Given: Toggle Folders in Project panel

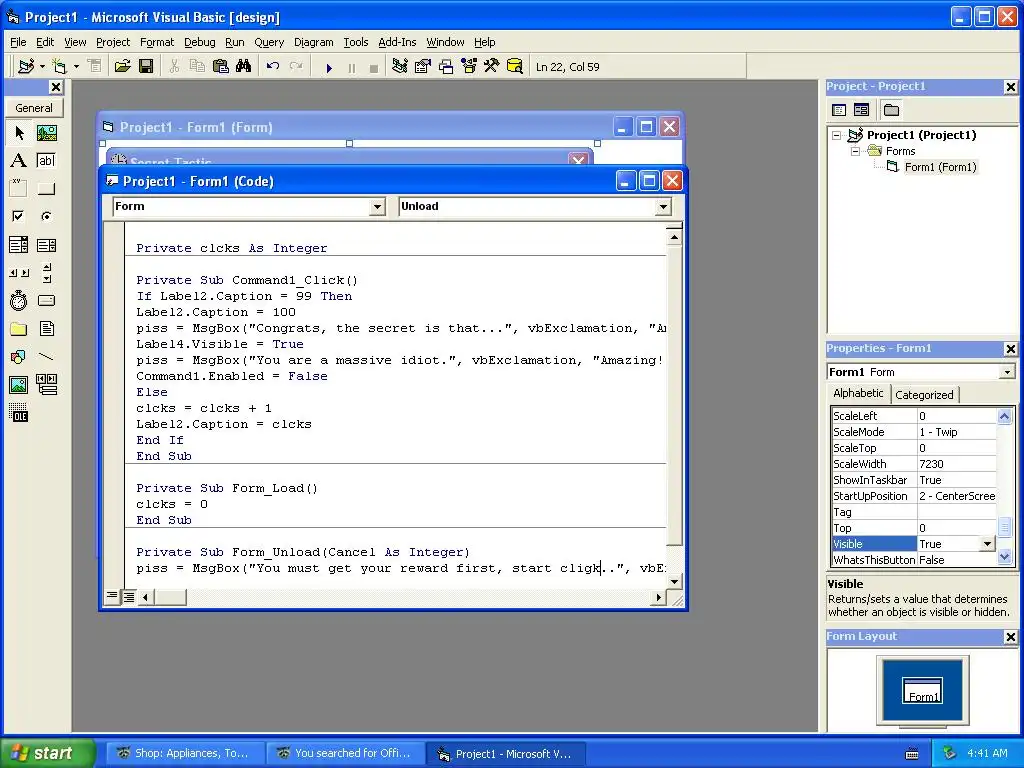Looking at the screenshot, I should [x=891, y=110].
